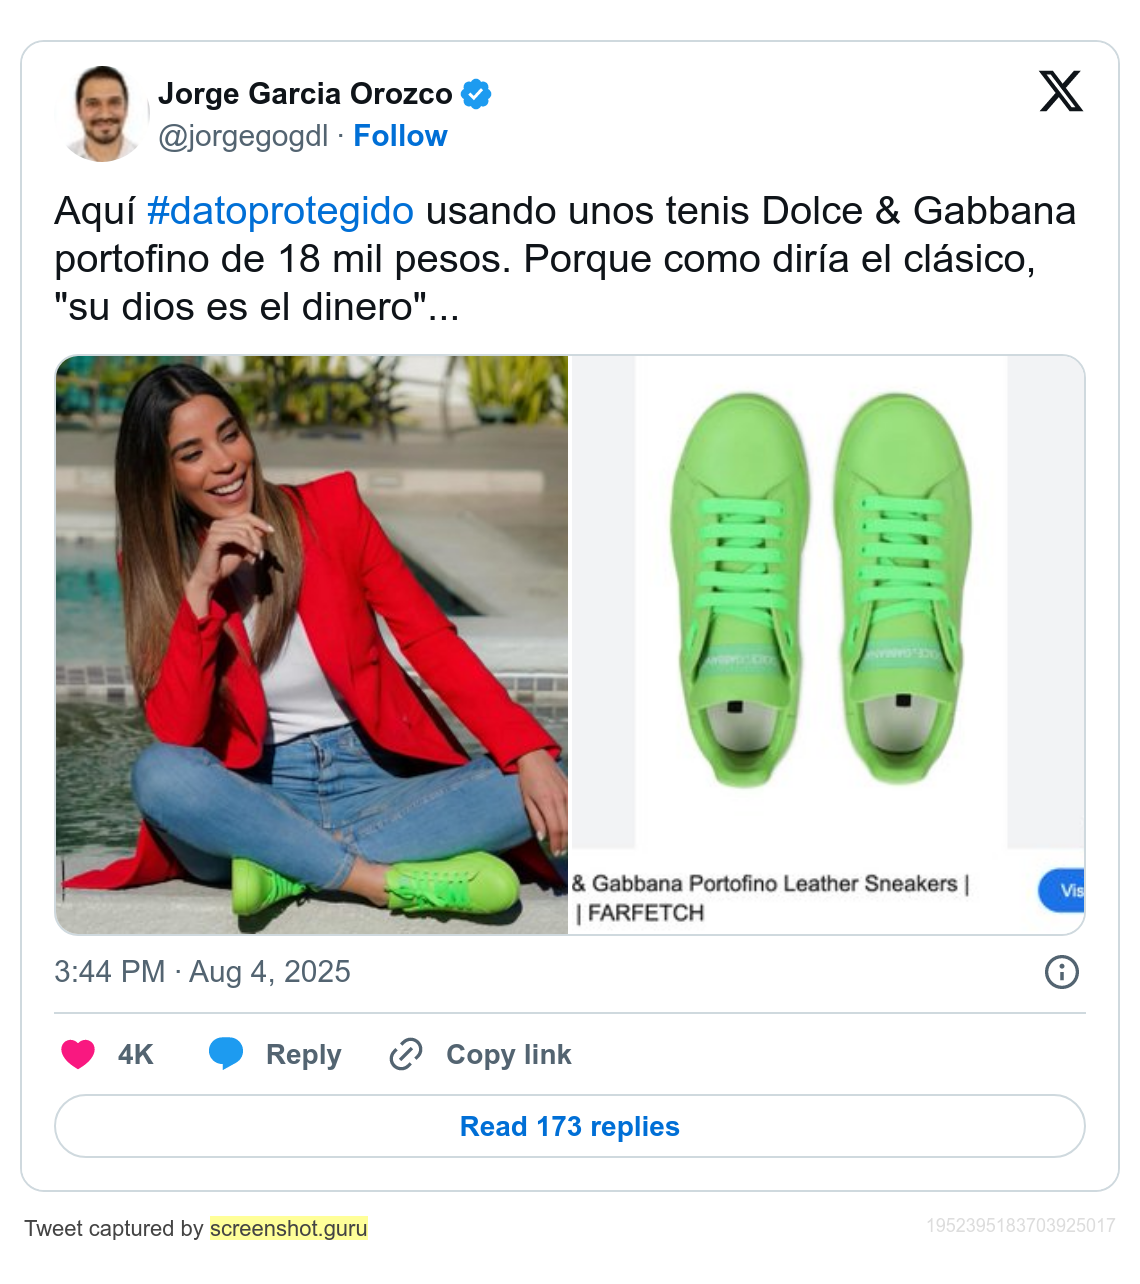Screen dimensions: 1140x1284
Task: Follow the @jorgegogdl account
Action: pyautogui.click(x=400, y=136)
